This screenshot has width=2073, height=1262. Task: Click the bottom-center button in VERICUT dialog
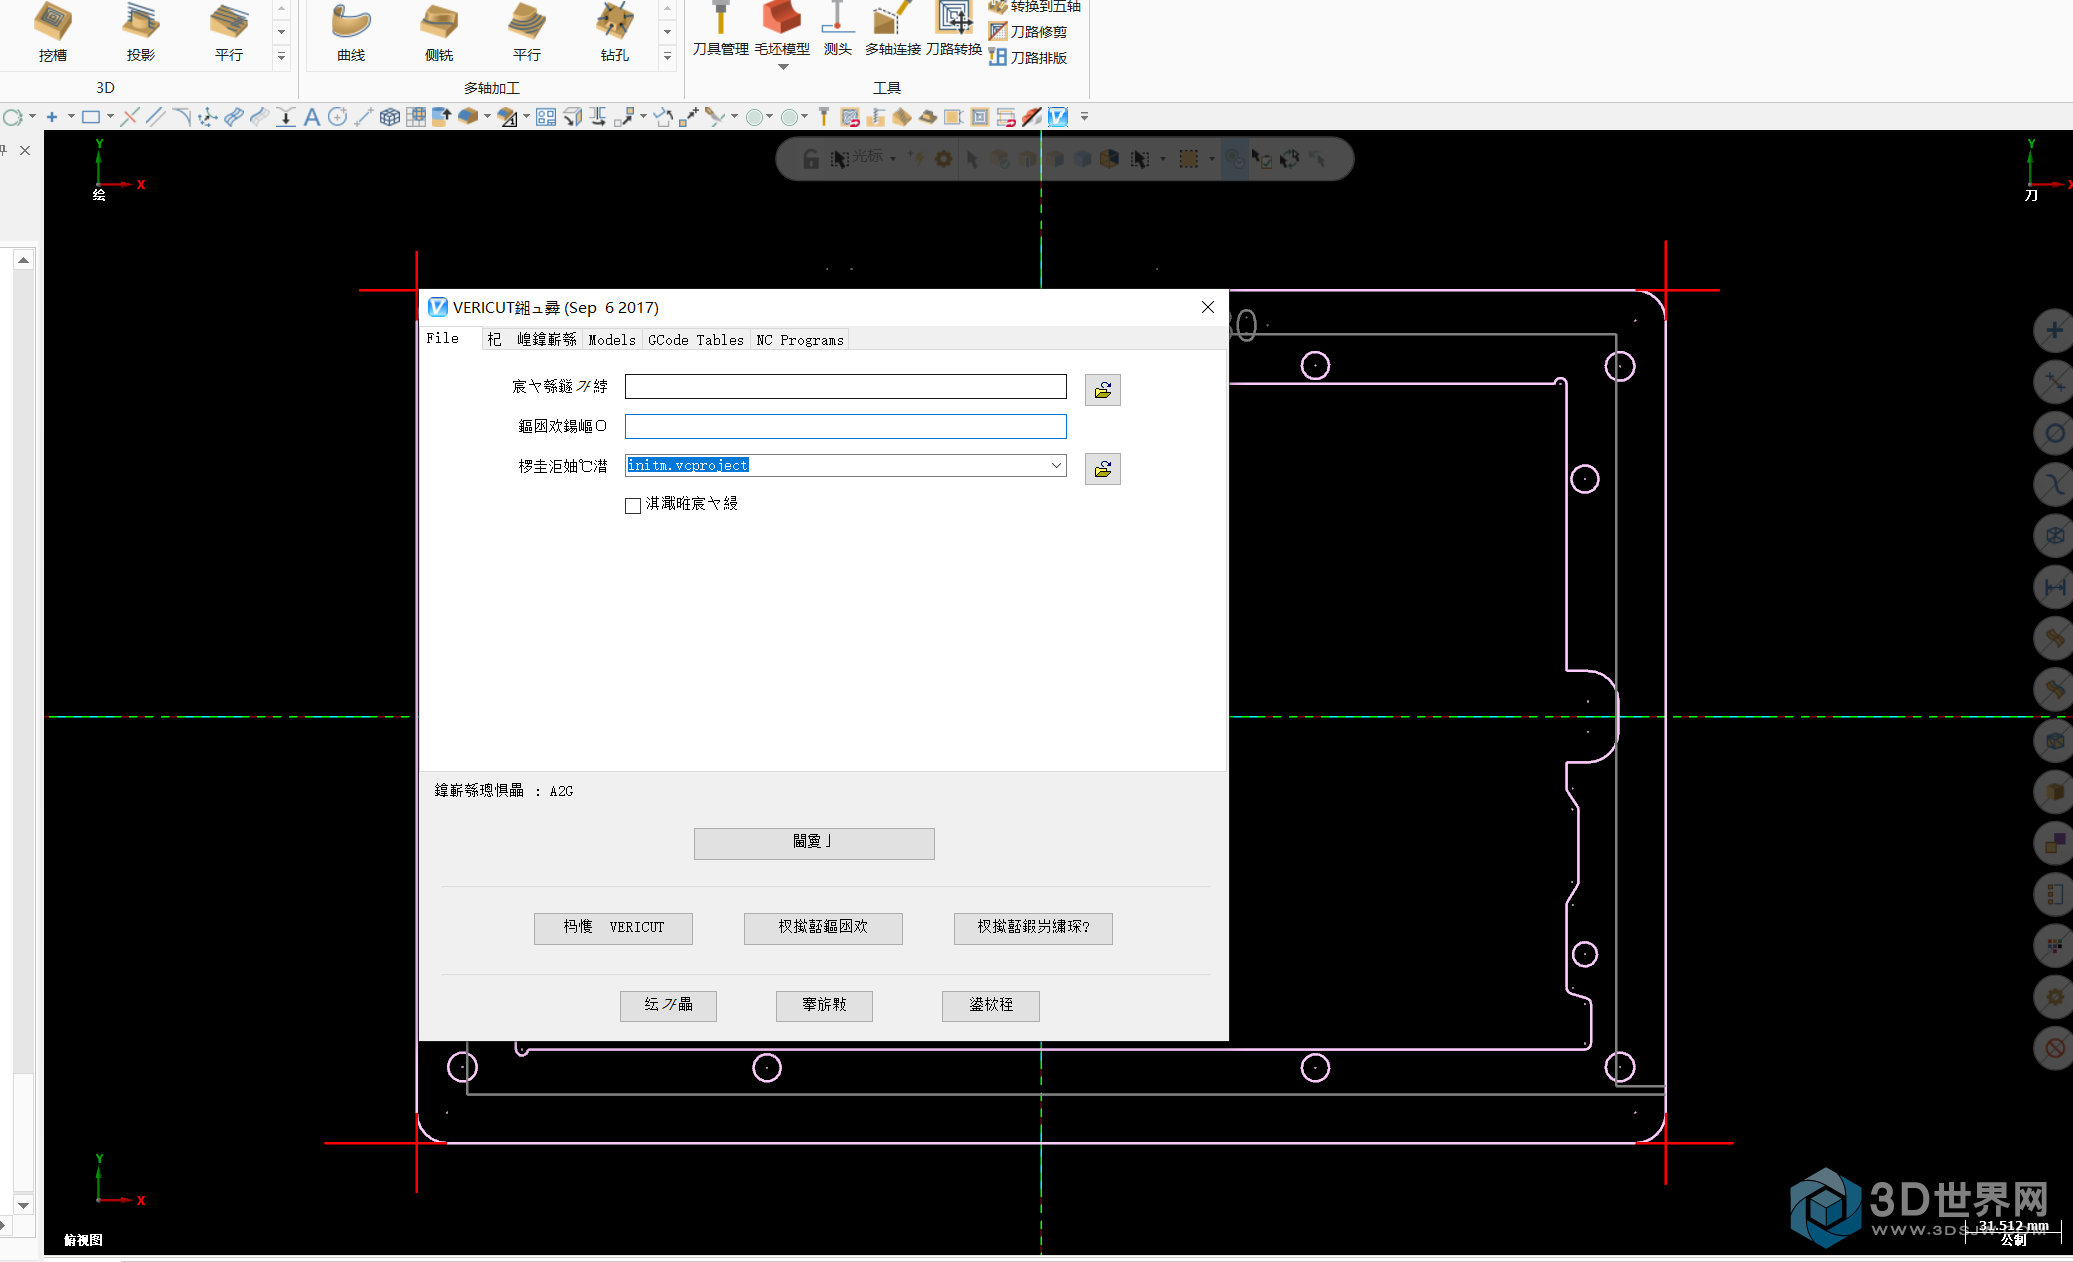(x=824, y=1006)
